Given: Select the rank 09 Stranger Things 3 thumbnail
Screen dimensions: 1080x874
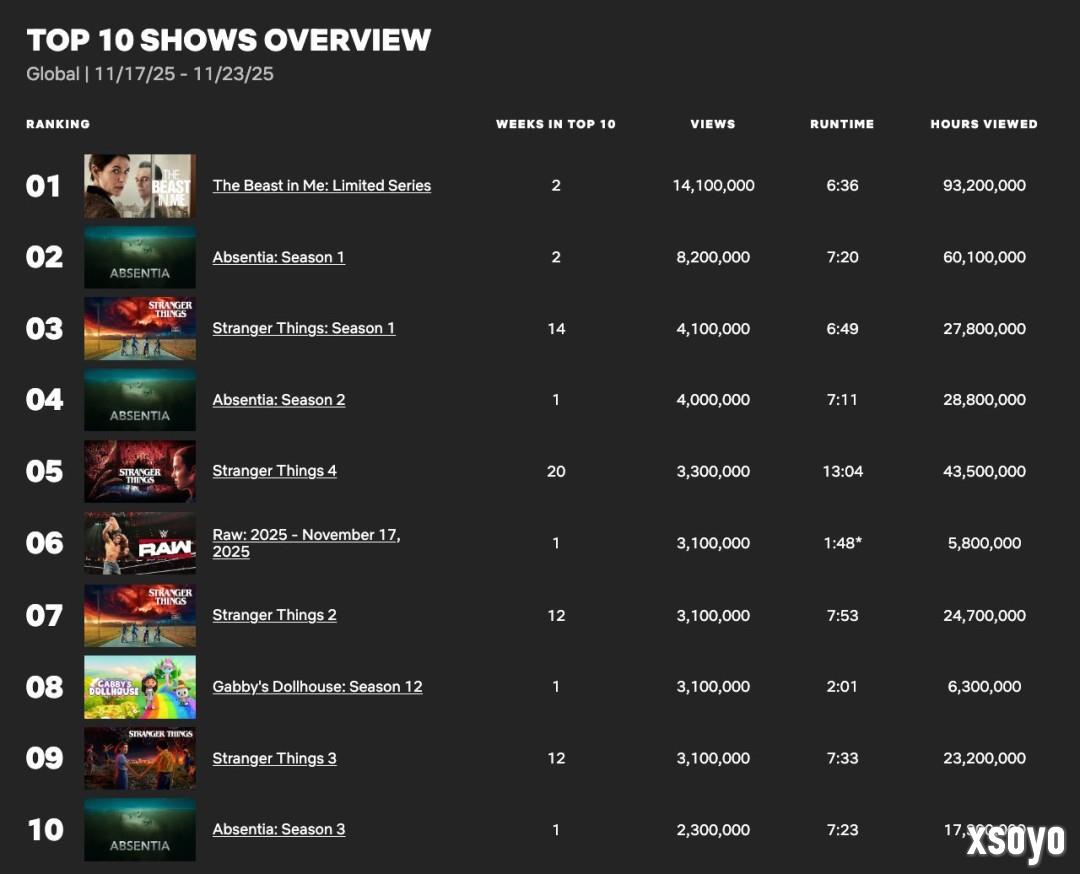Looking at the screenshot, I should click(x=140, y=758).
